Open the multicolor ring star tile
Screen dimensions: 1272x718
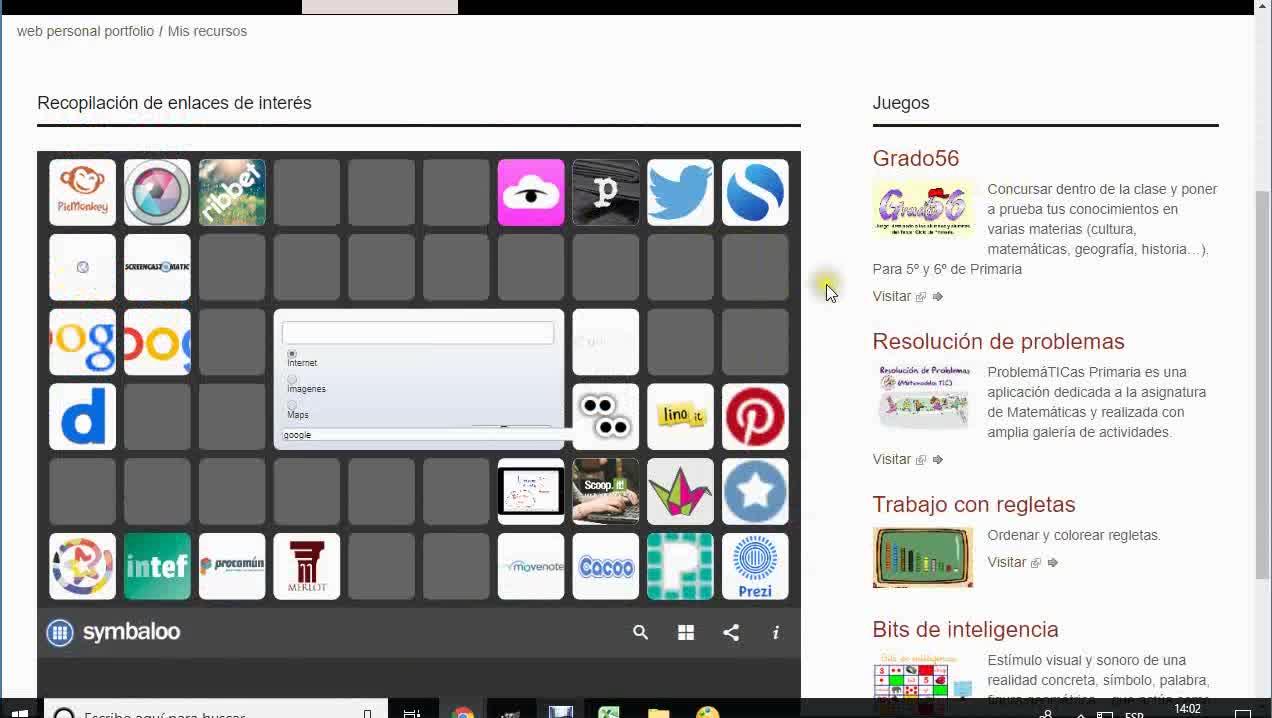tap(82, 566)
